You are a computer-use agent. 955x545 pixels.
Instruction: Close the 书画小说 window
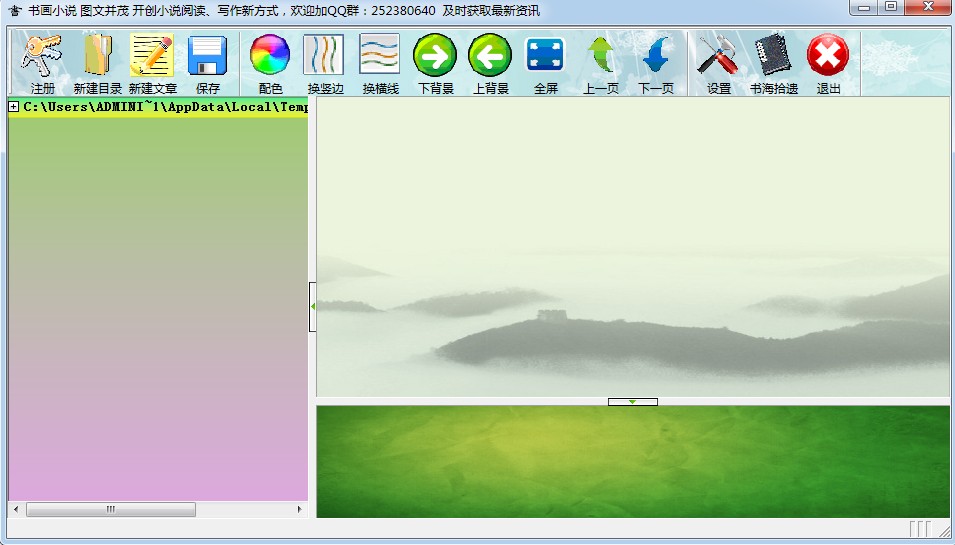pyautogui.click(x=928, y=7)
